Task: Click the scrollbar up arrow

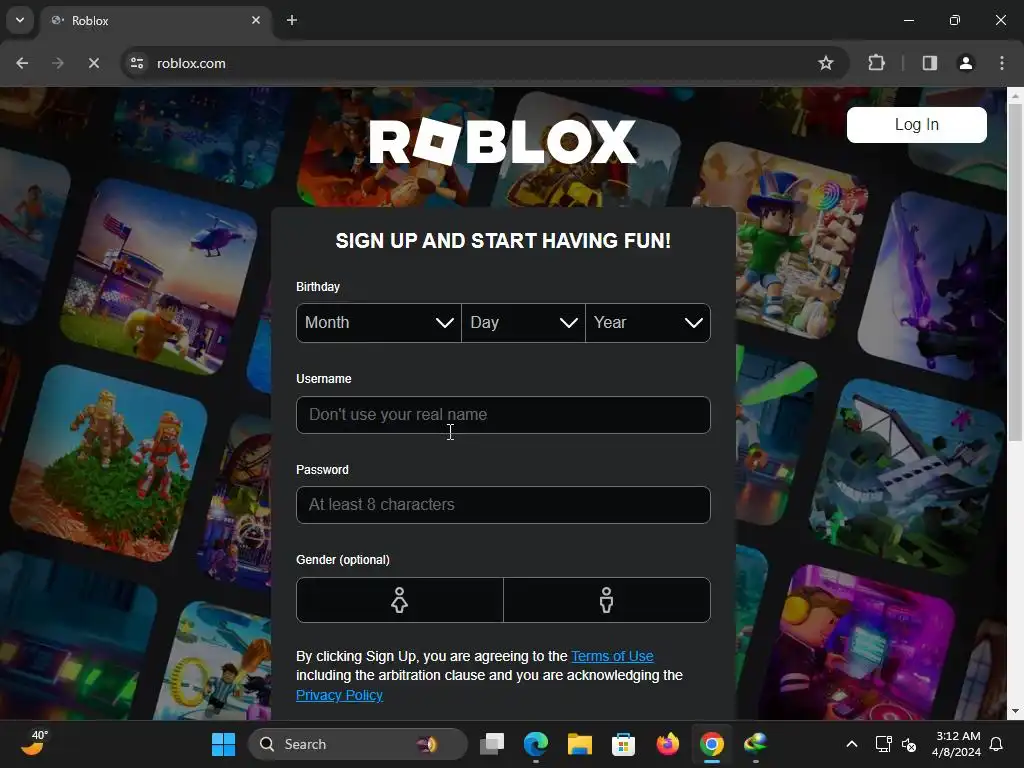Action: tap(1015, 96)
